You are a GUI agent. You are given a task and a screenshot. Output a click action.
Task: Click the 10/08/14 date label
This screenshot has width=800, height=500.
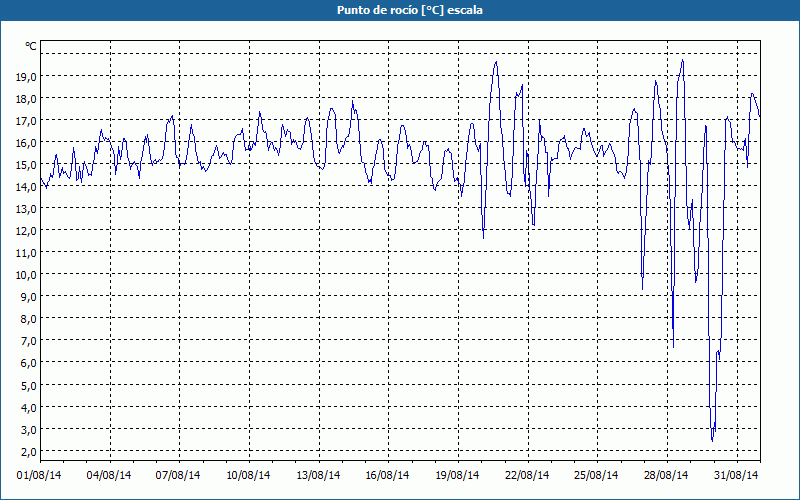click(x=248, y=475)
